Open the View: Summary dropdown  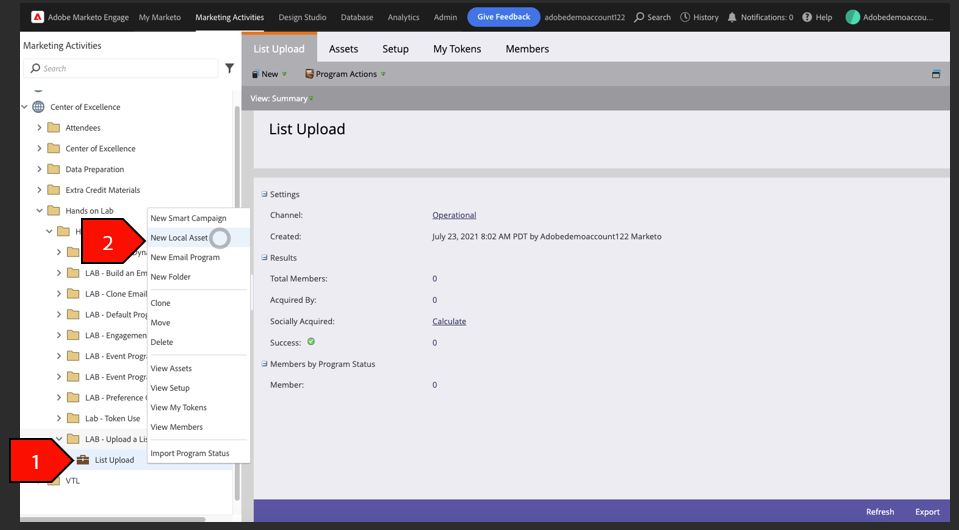pos(281,98)
